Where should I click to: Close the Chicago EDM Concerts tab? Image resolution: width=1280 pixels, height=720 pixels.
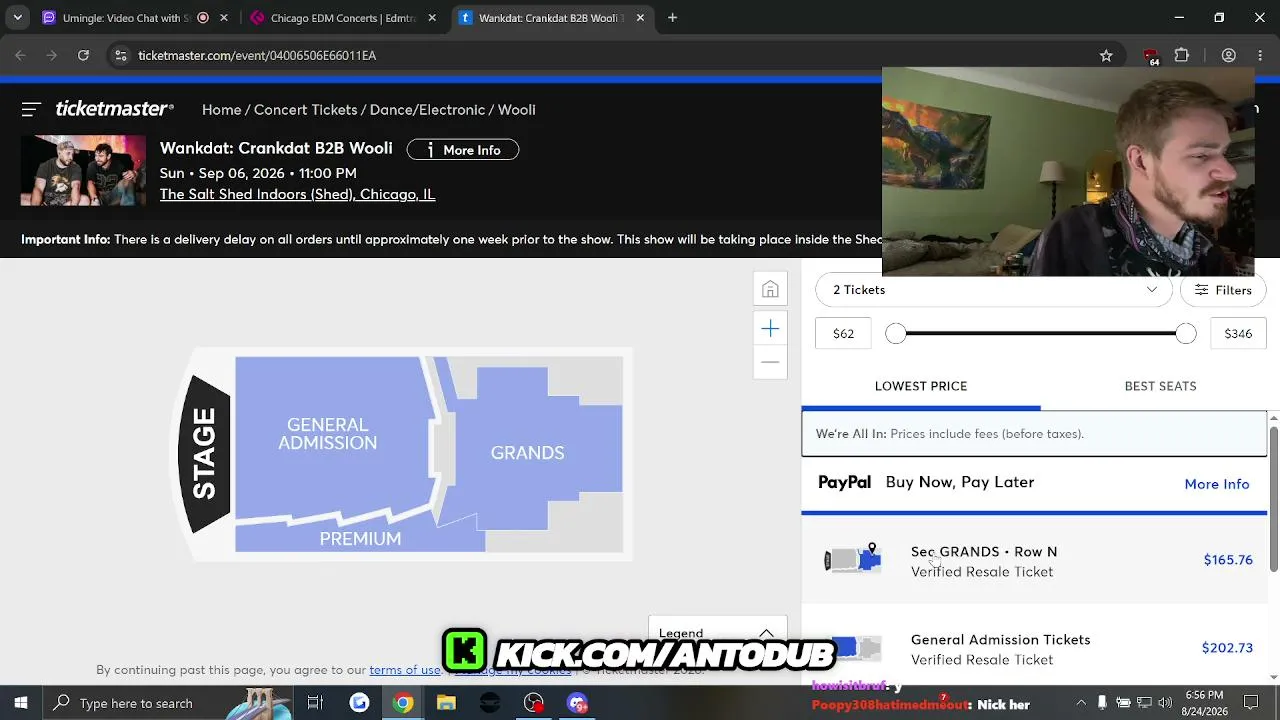click(x=432, y=18)
